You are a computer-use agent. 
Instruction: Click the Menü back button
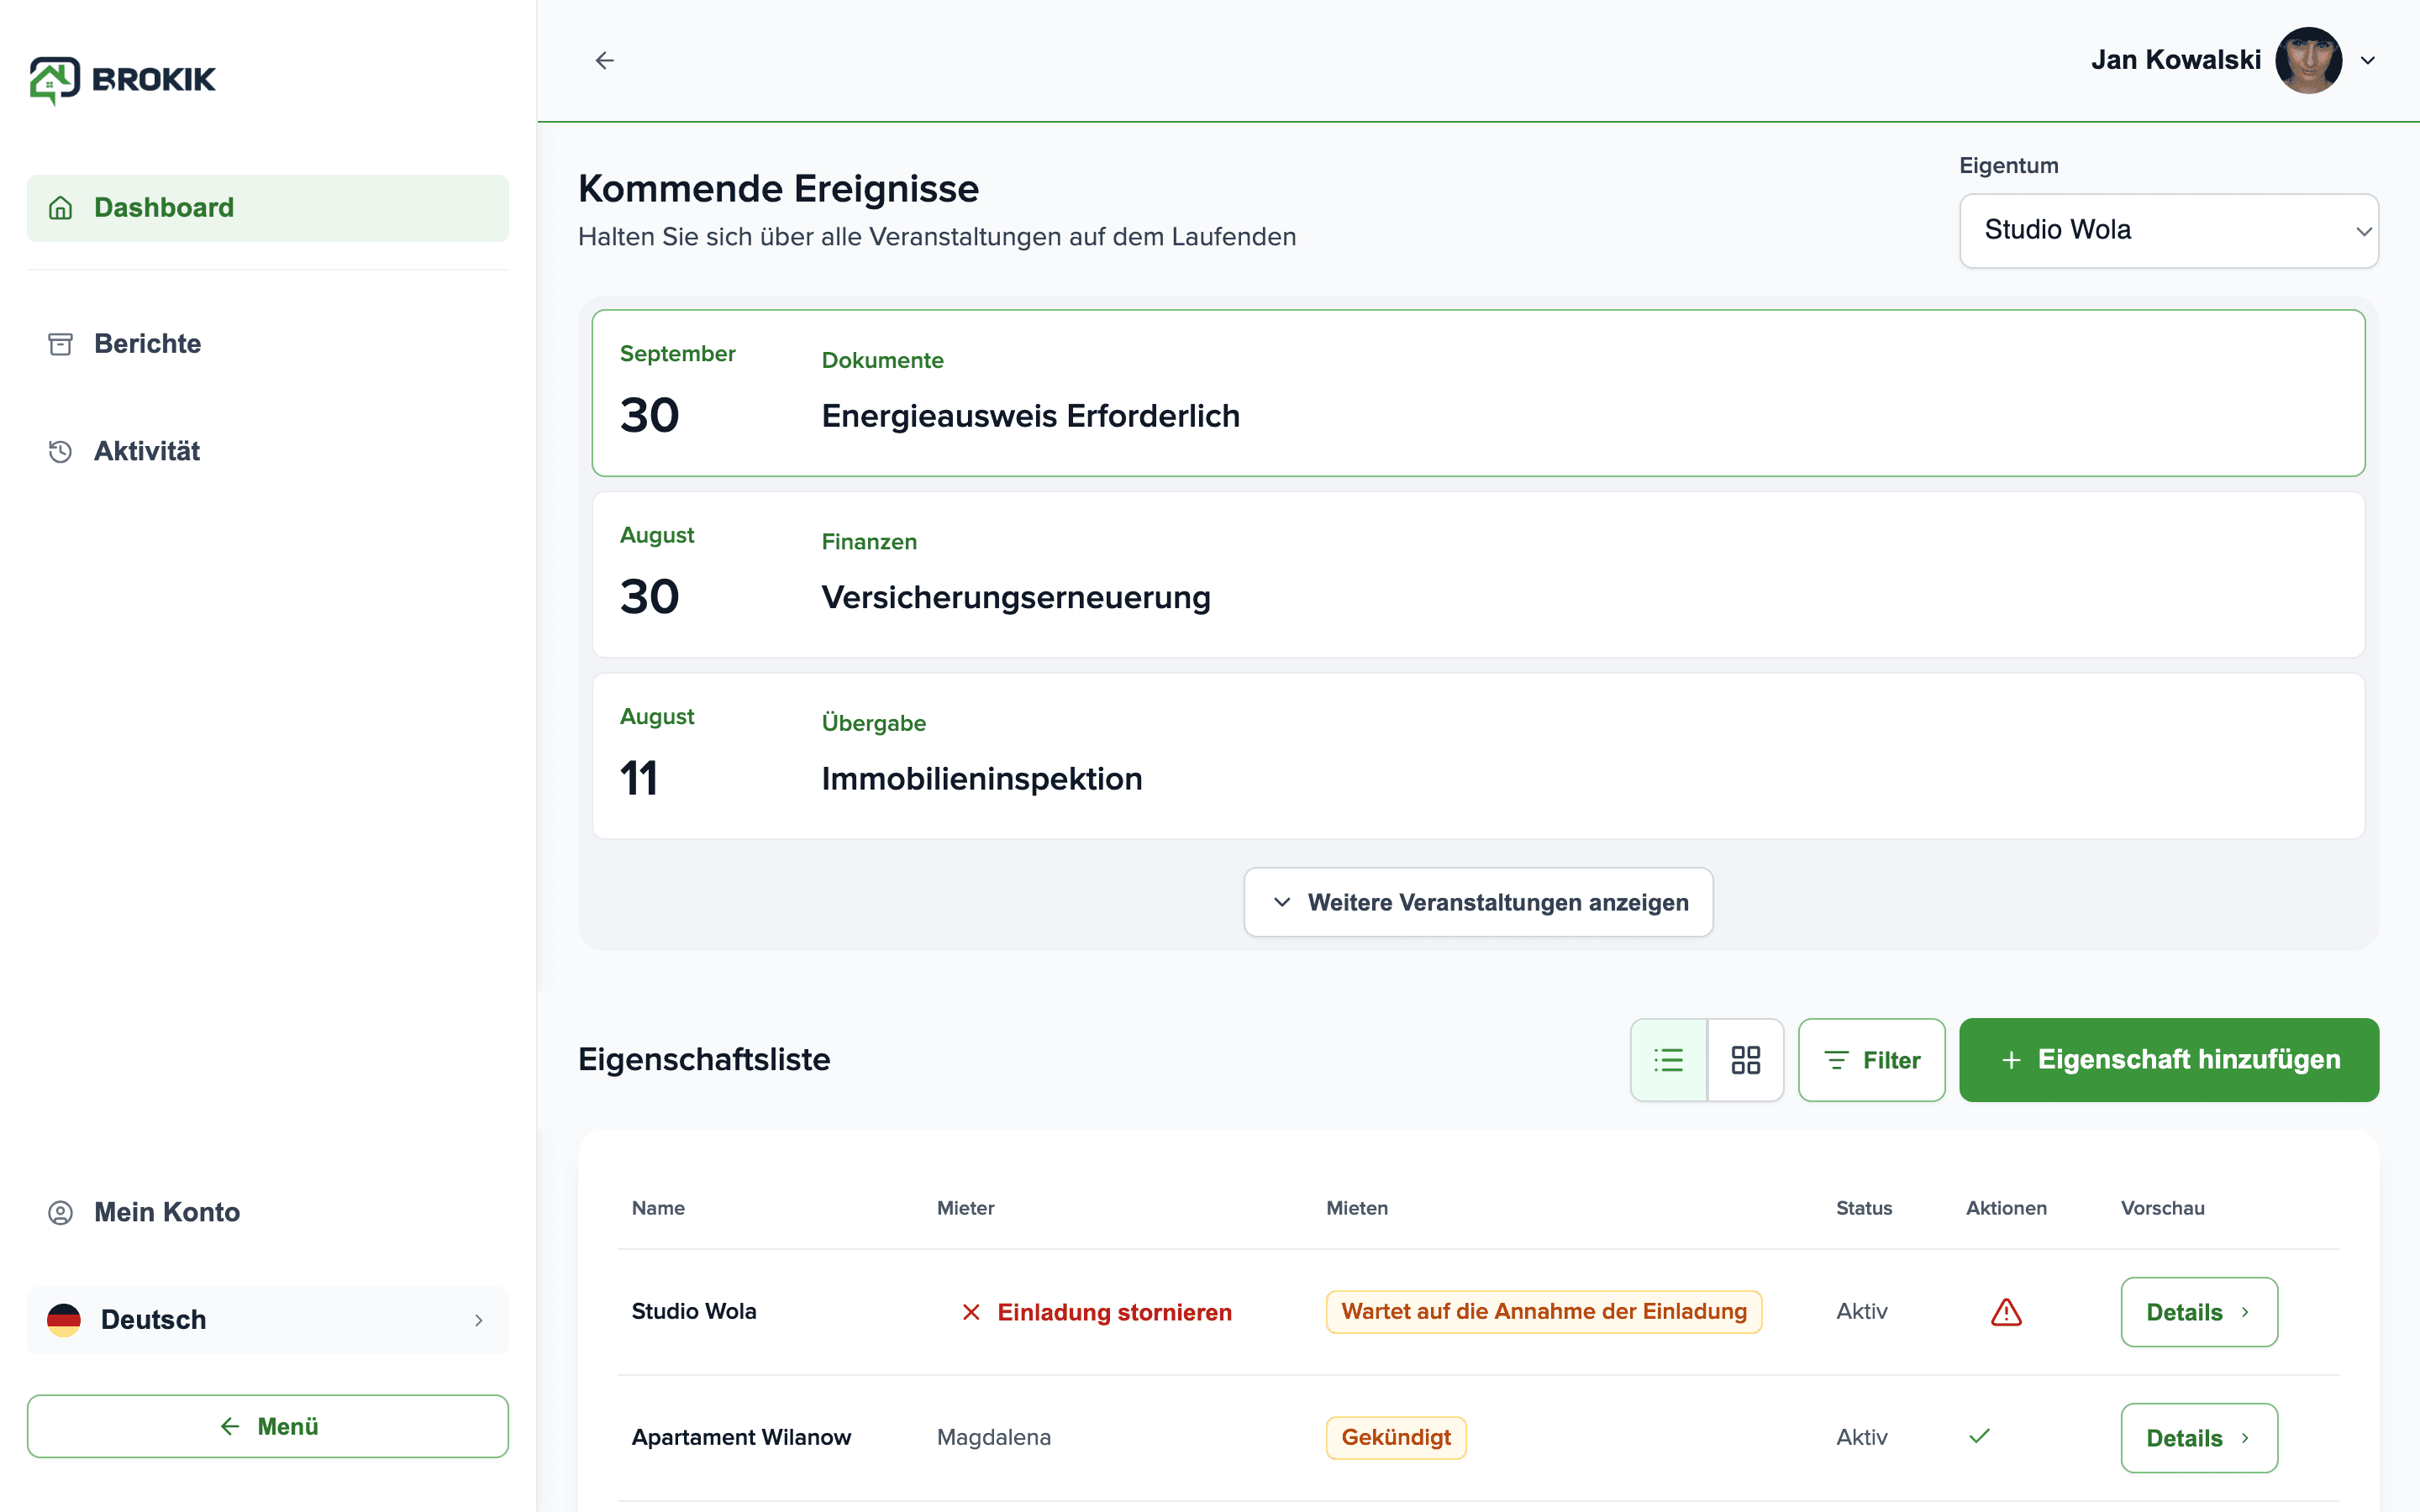click(x=268, y=1426)
